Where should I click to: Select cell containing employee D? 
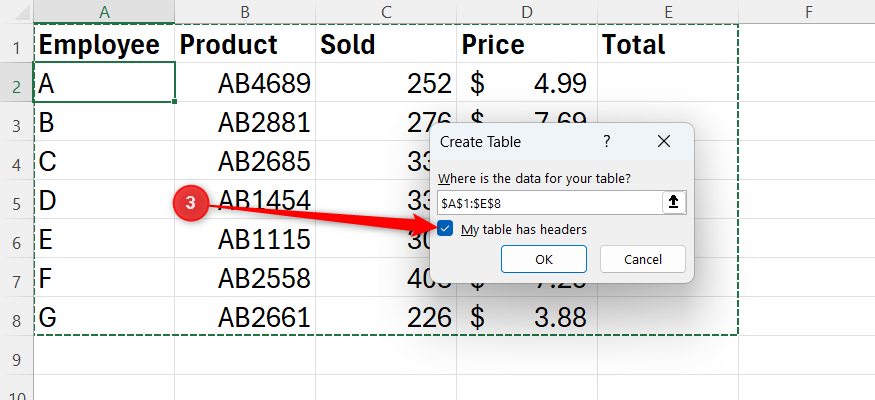tap(104, 200)
